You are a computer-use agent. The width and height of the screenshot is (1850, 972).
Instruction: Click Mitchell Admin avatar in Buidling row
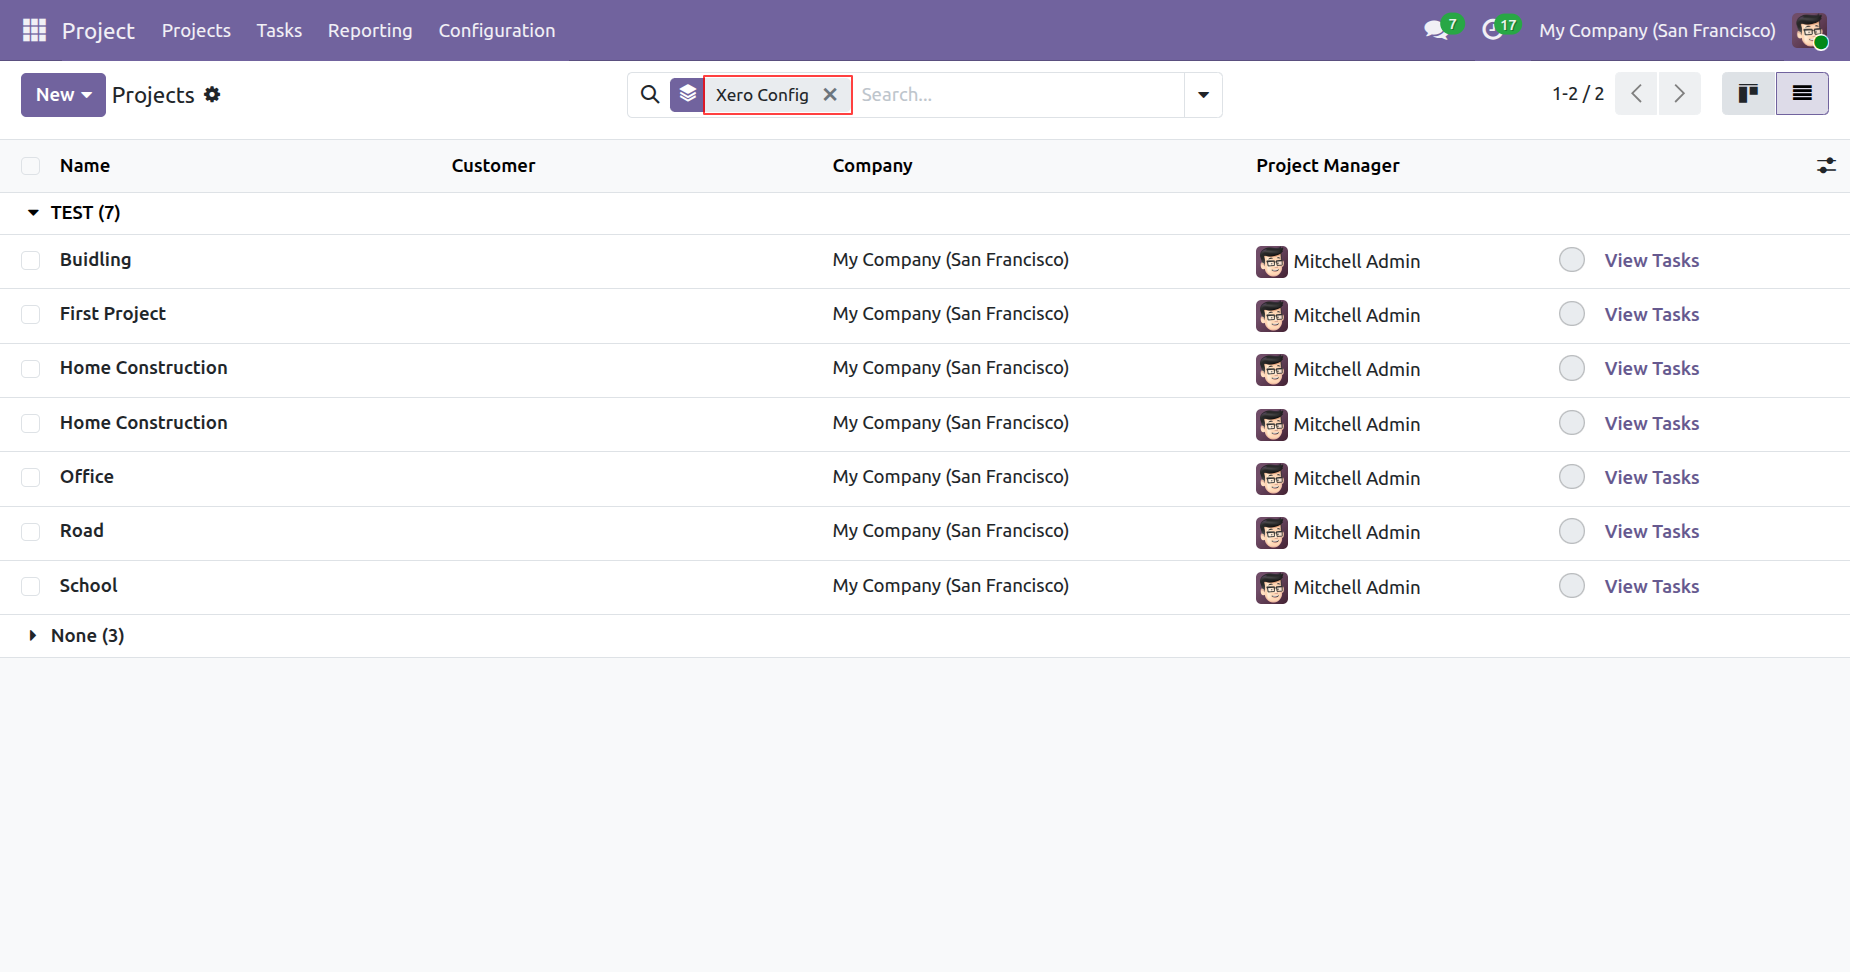pyautogui.click(x=1272, y=261)
